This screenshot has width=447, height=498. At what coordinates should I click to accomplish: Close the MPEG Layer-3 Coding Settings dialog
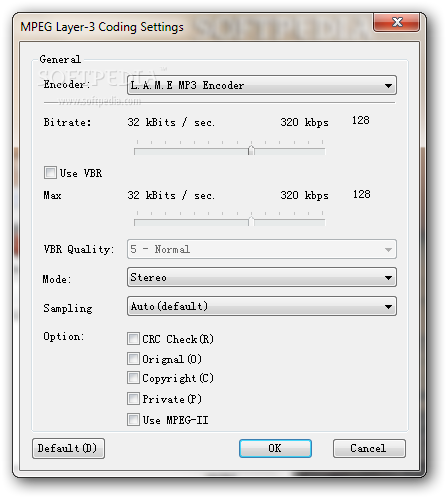click(x=396, y=23)
